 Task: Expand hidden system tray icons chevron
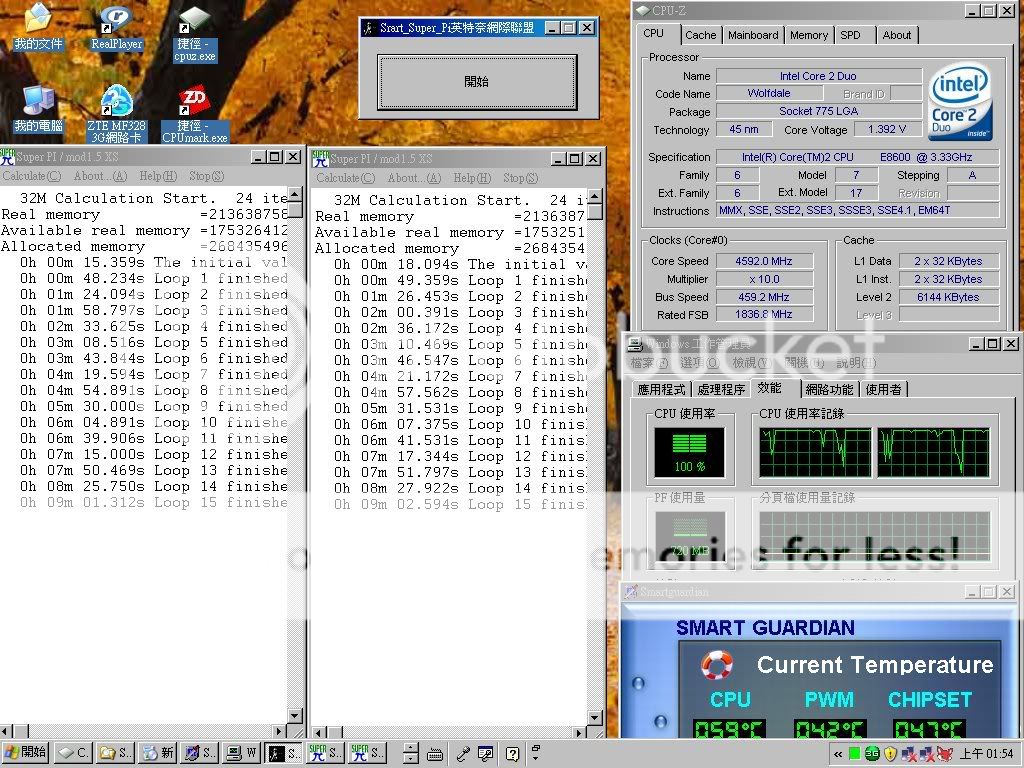837,753
